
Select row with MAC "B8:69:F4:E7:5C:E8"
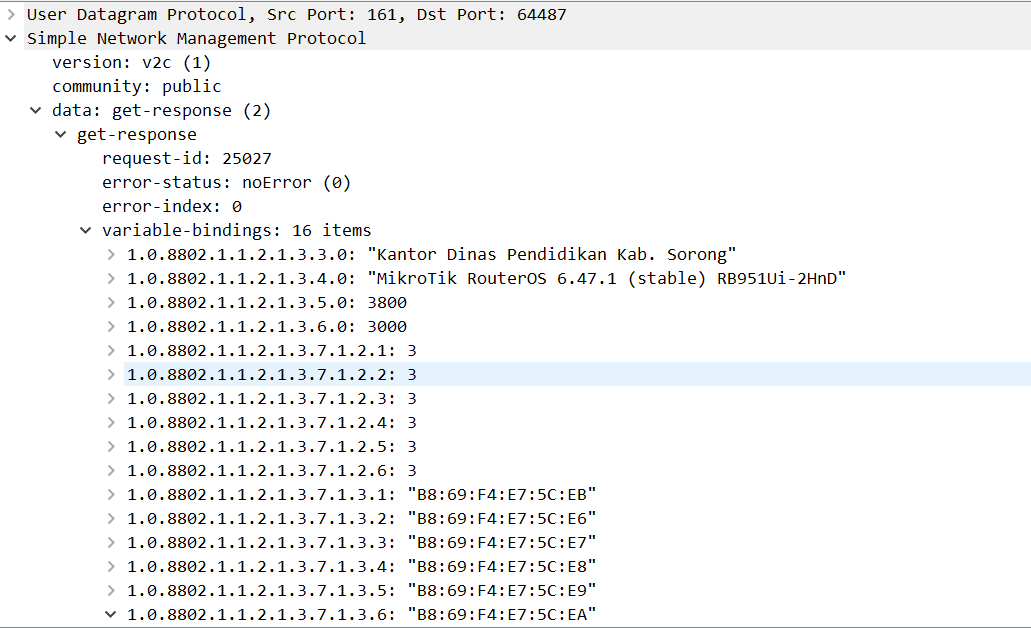click(362, 566)
